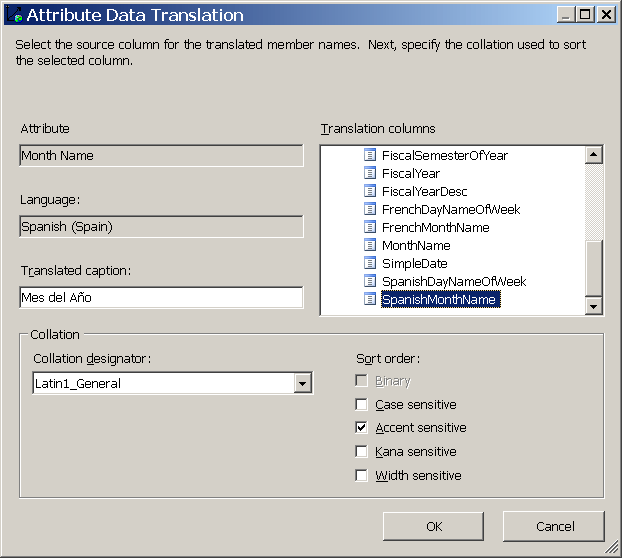Click the MonthName column icon
The image size is (622, 558).
click(370, 245)
